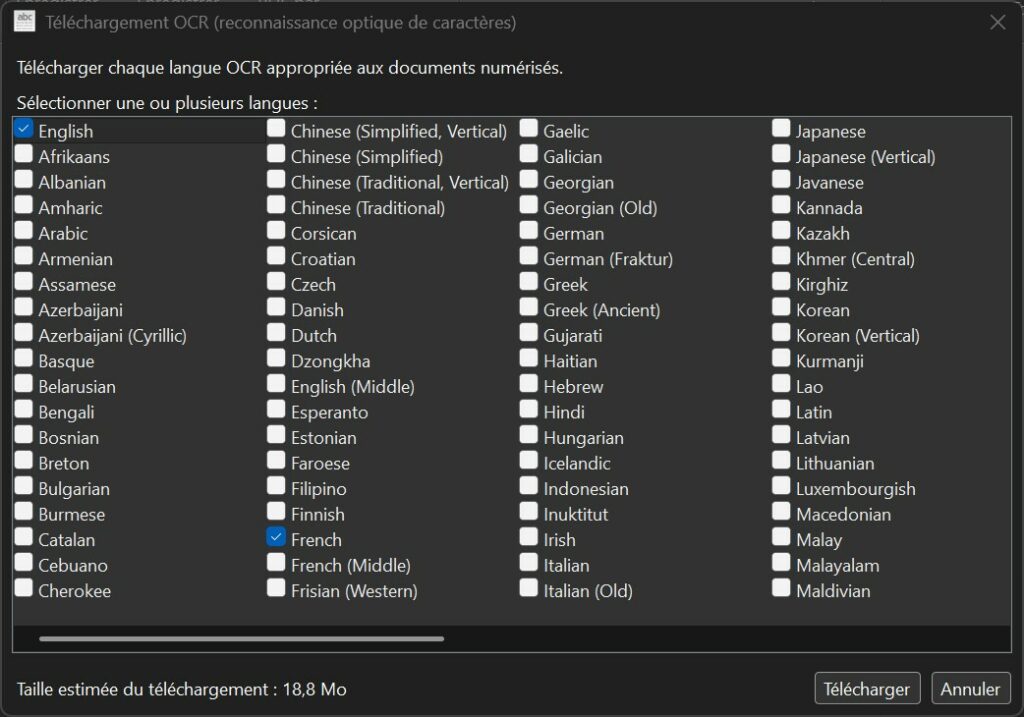Click the OCR download dialog icon
This screenshot has width=1024, height=717.
click(23, 21)
